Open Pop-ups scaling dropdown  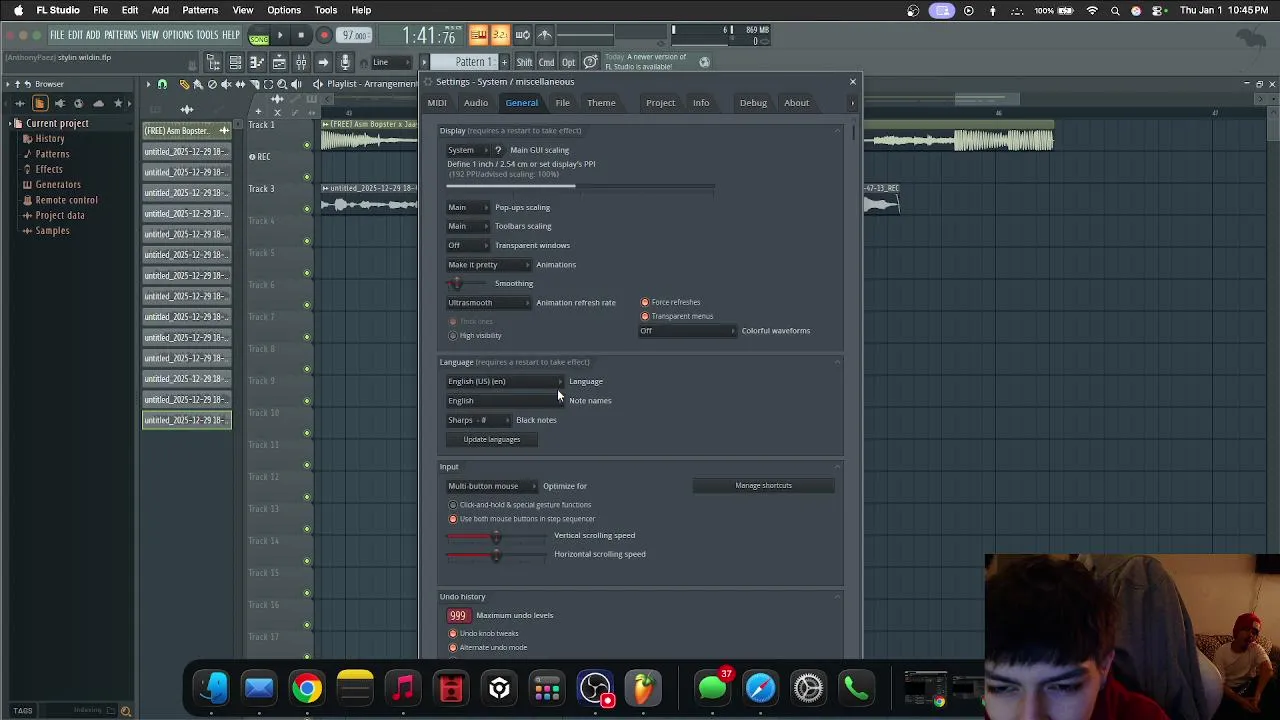(468, 207)
